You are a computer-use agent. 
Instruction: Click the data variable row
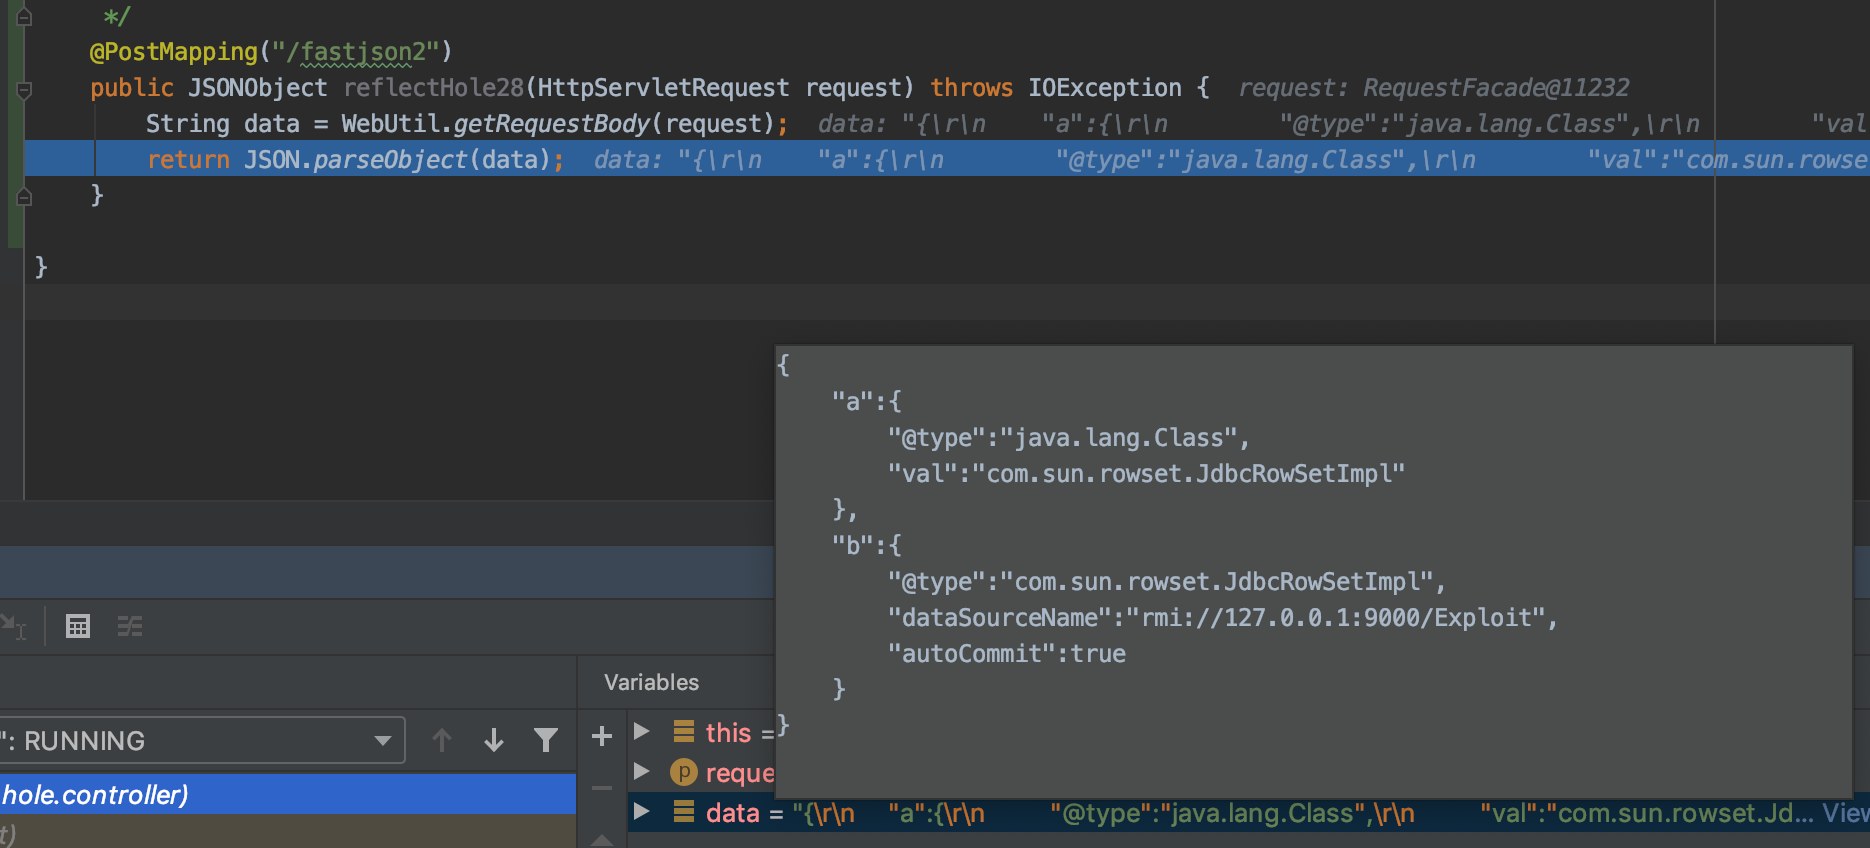coord(1248,813)
